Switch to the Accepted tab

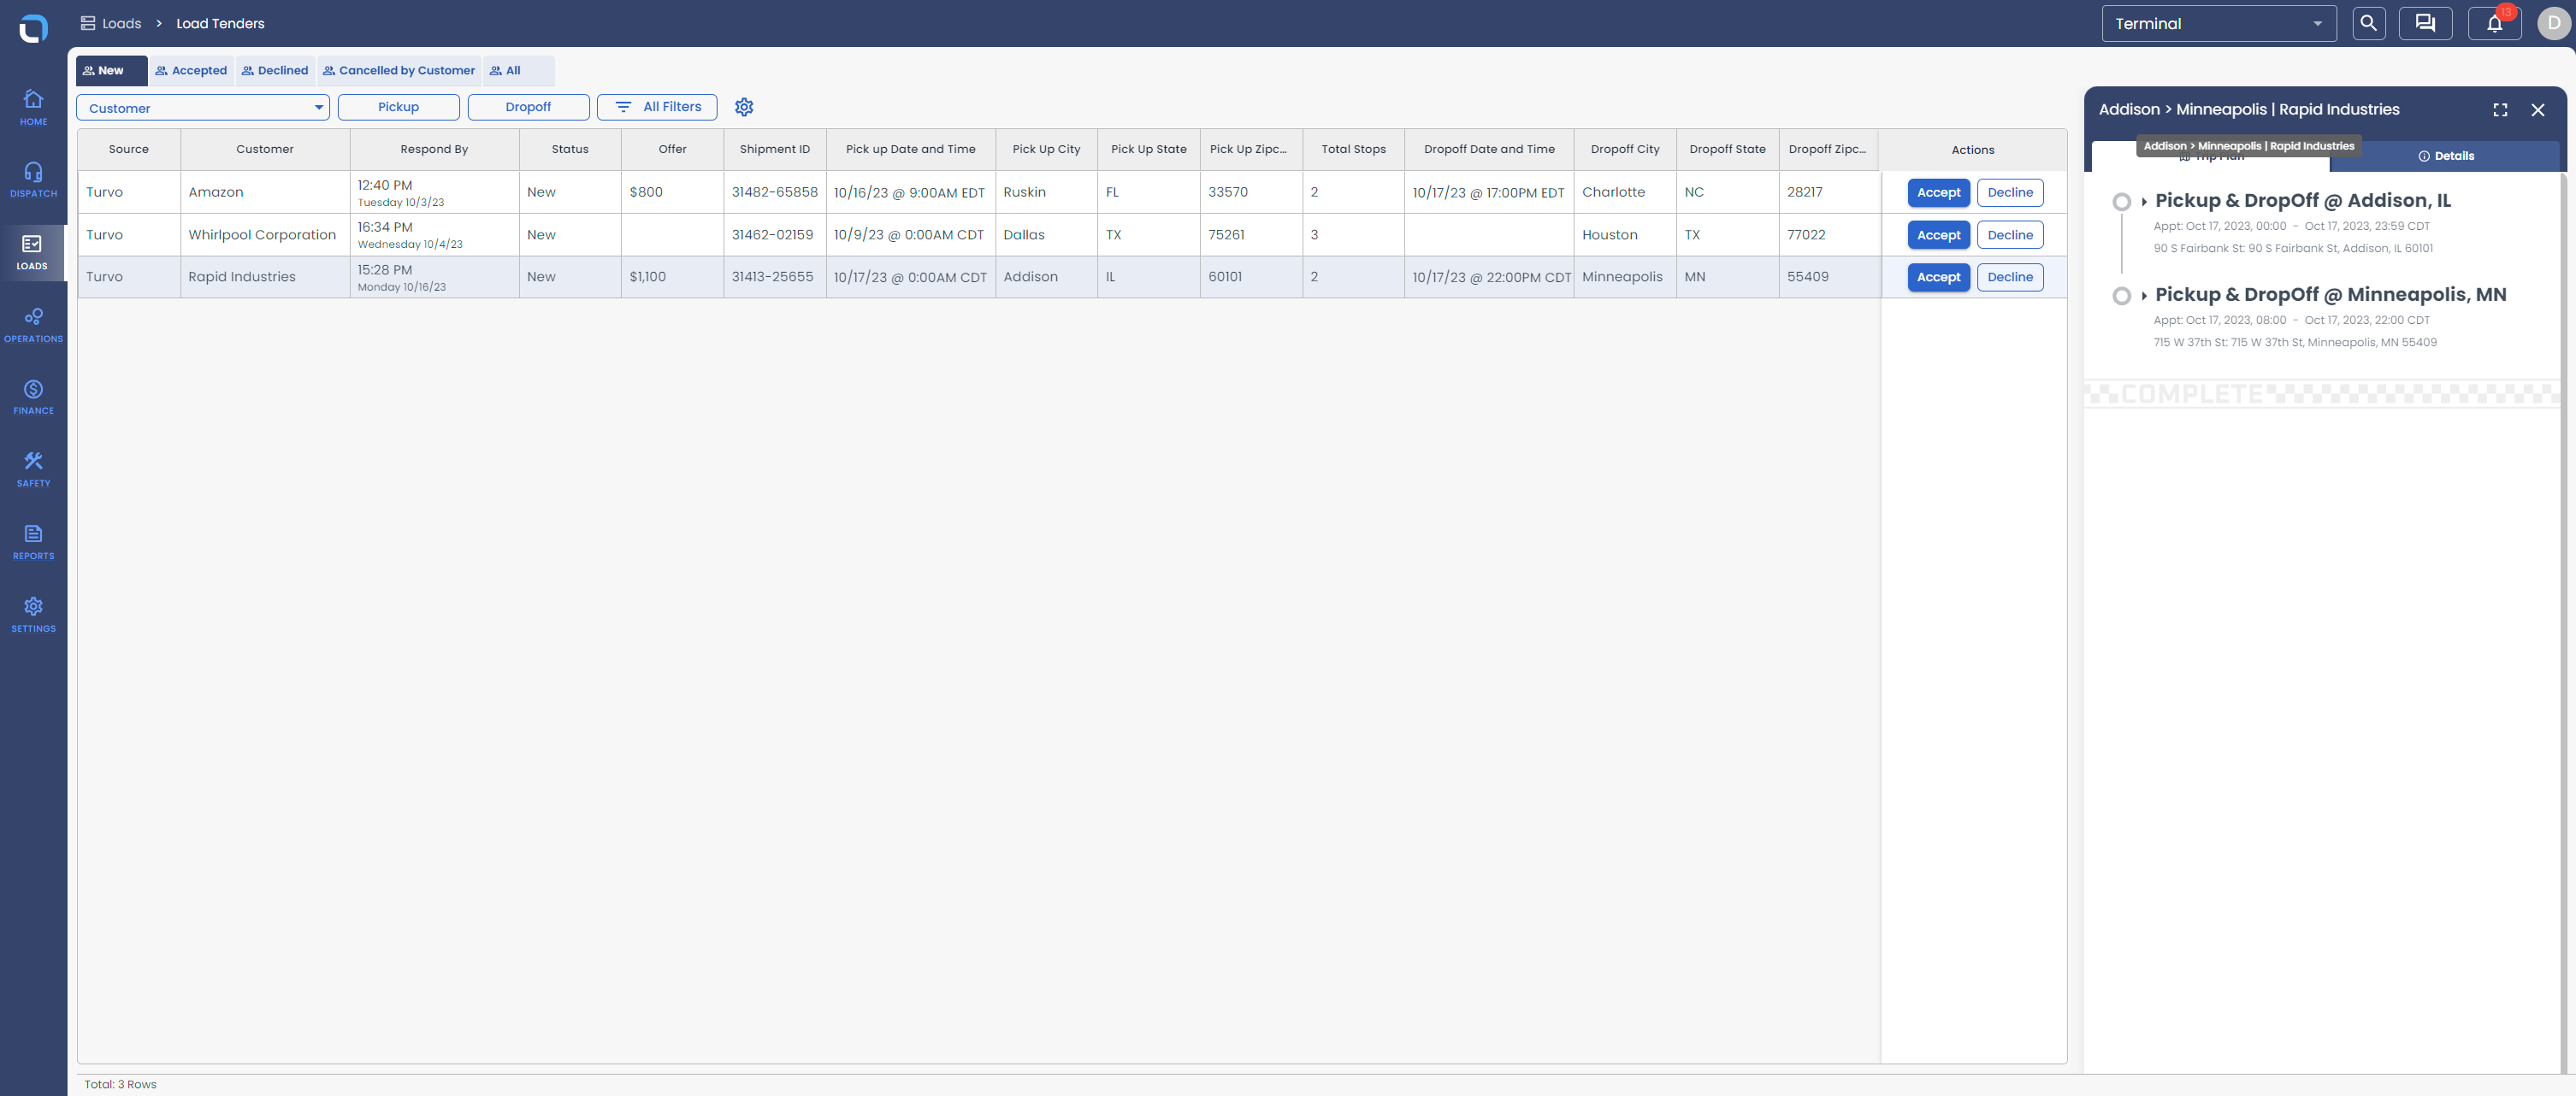[191, 71]
